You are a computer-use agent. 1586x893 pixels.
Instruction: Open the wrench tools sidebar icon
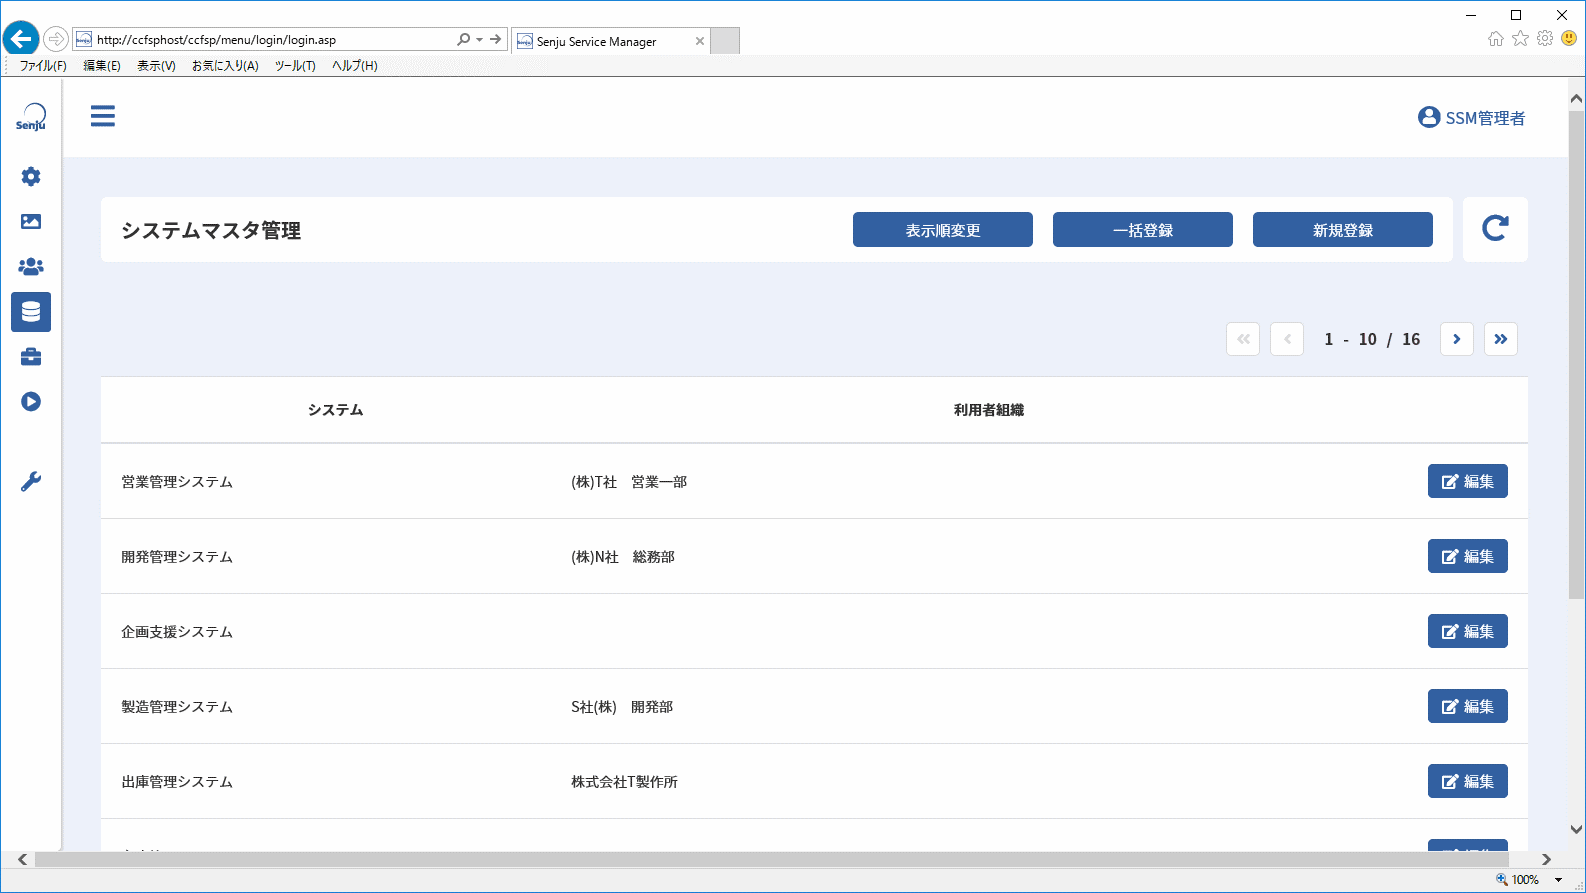pos(31,482)
